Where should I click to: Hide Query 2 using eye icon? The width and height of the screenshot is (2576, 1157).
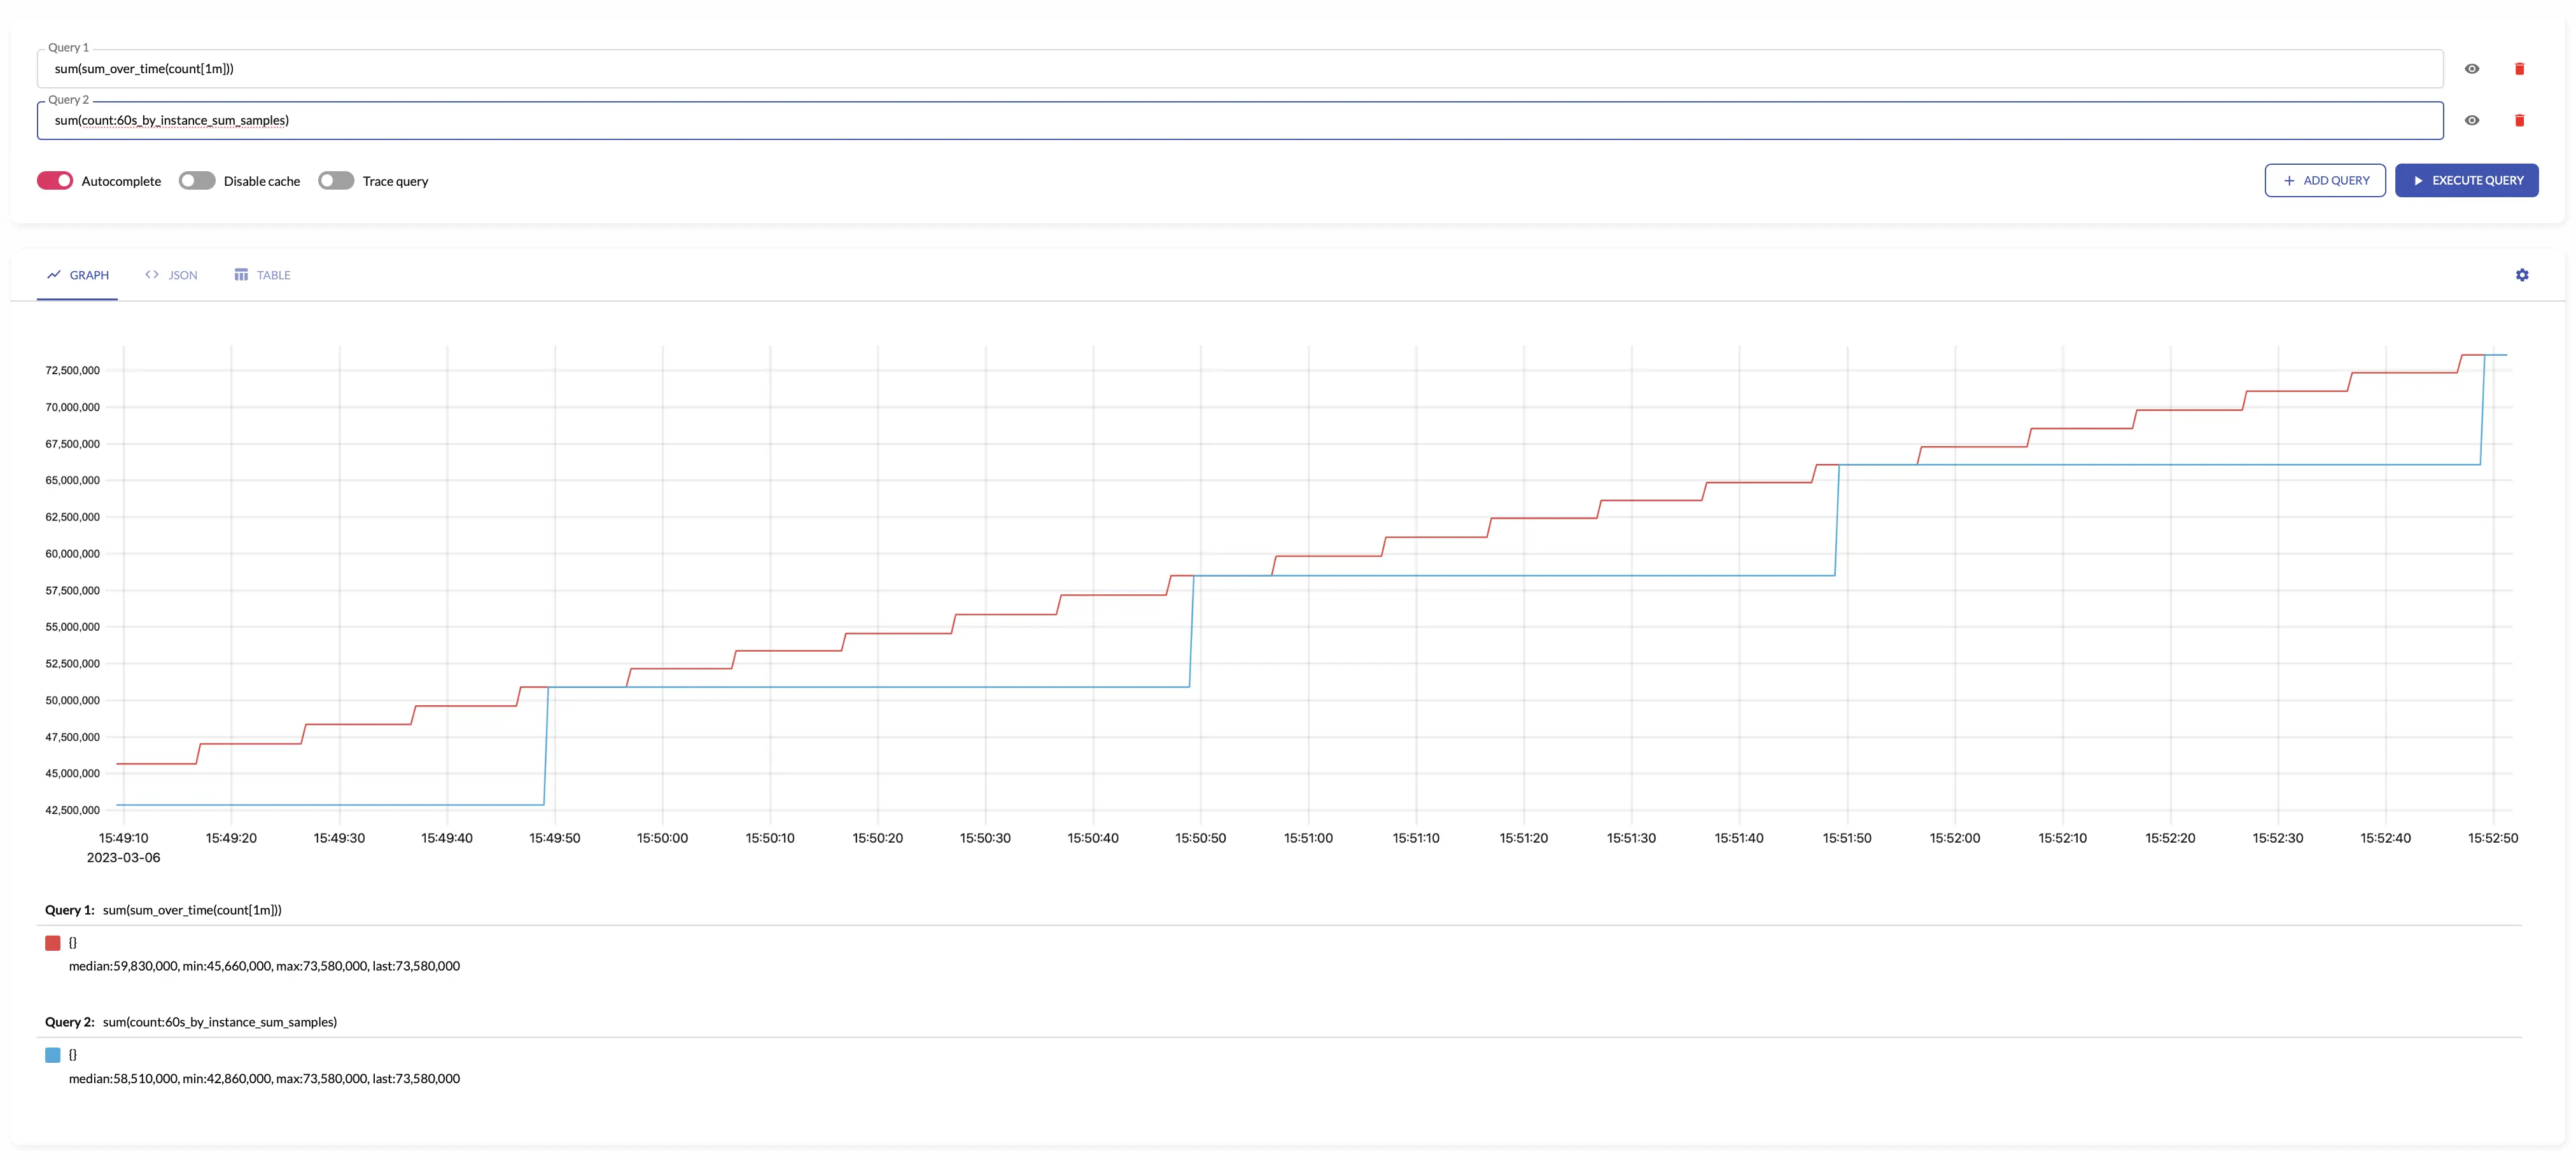click(2471, 120)
